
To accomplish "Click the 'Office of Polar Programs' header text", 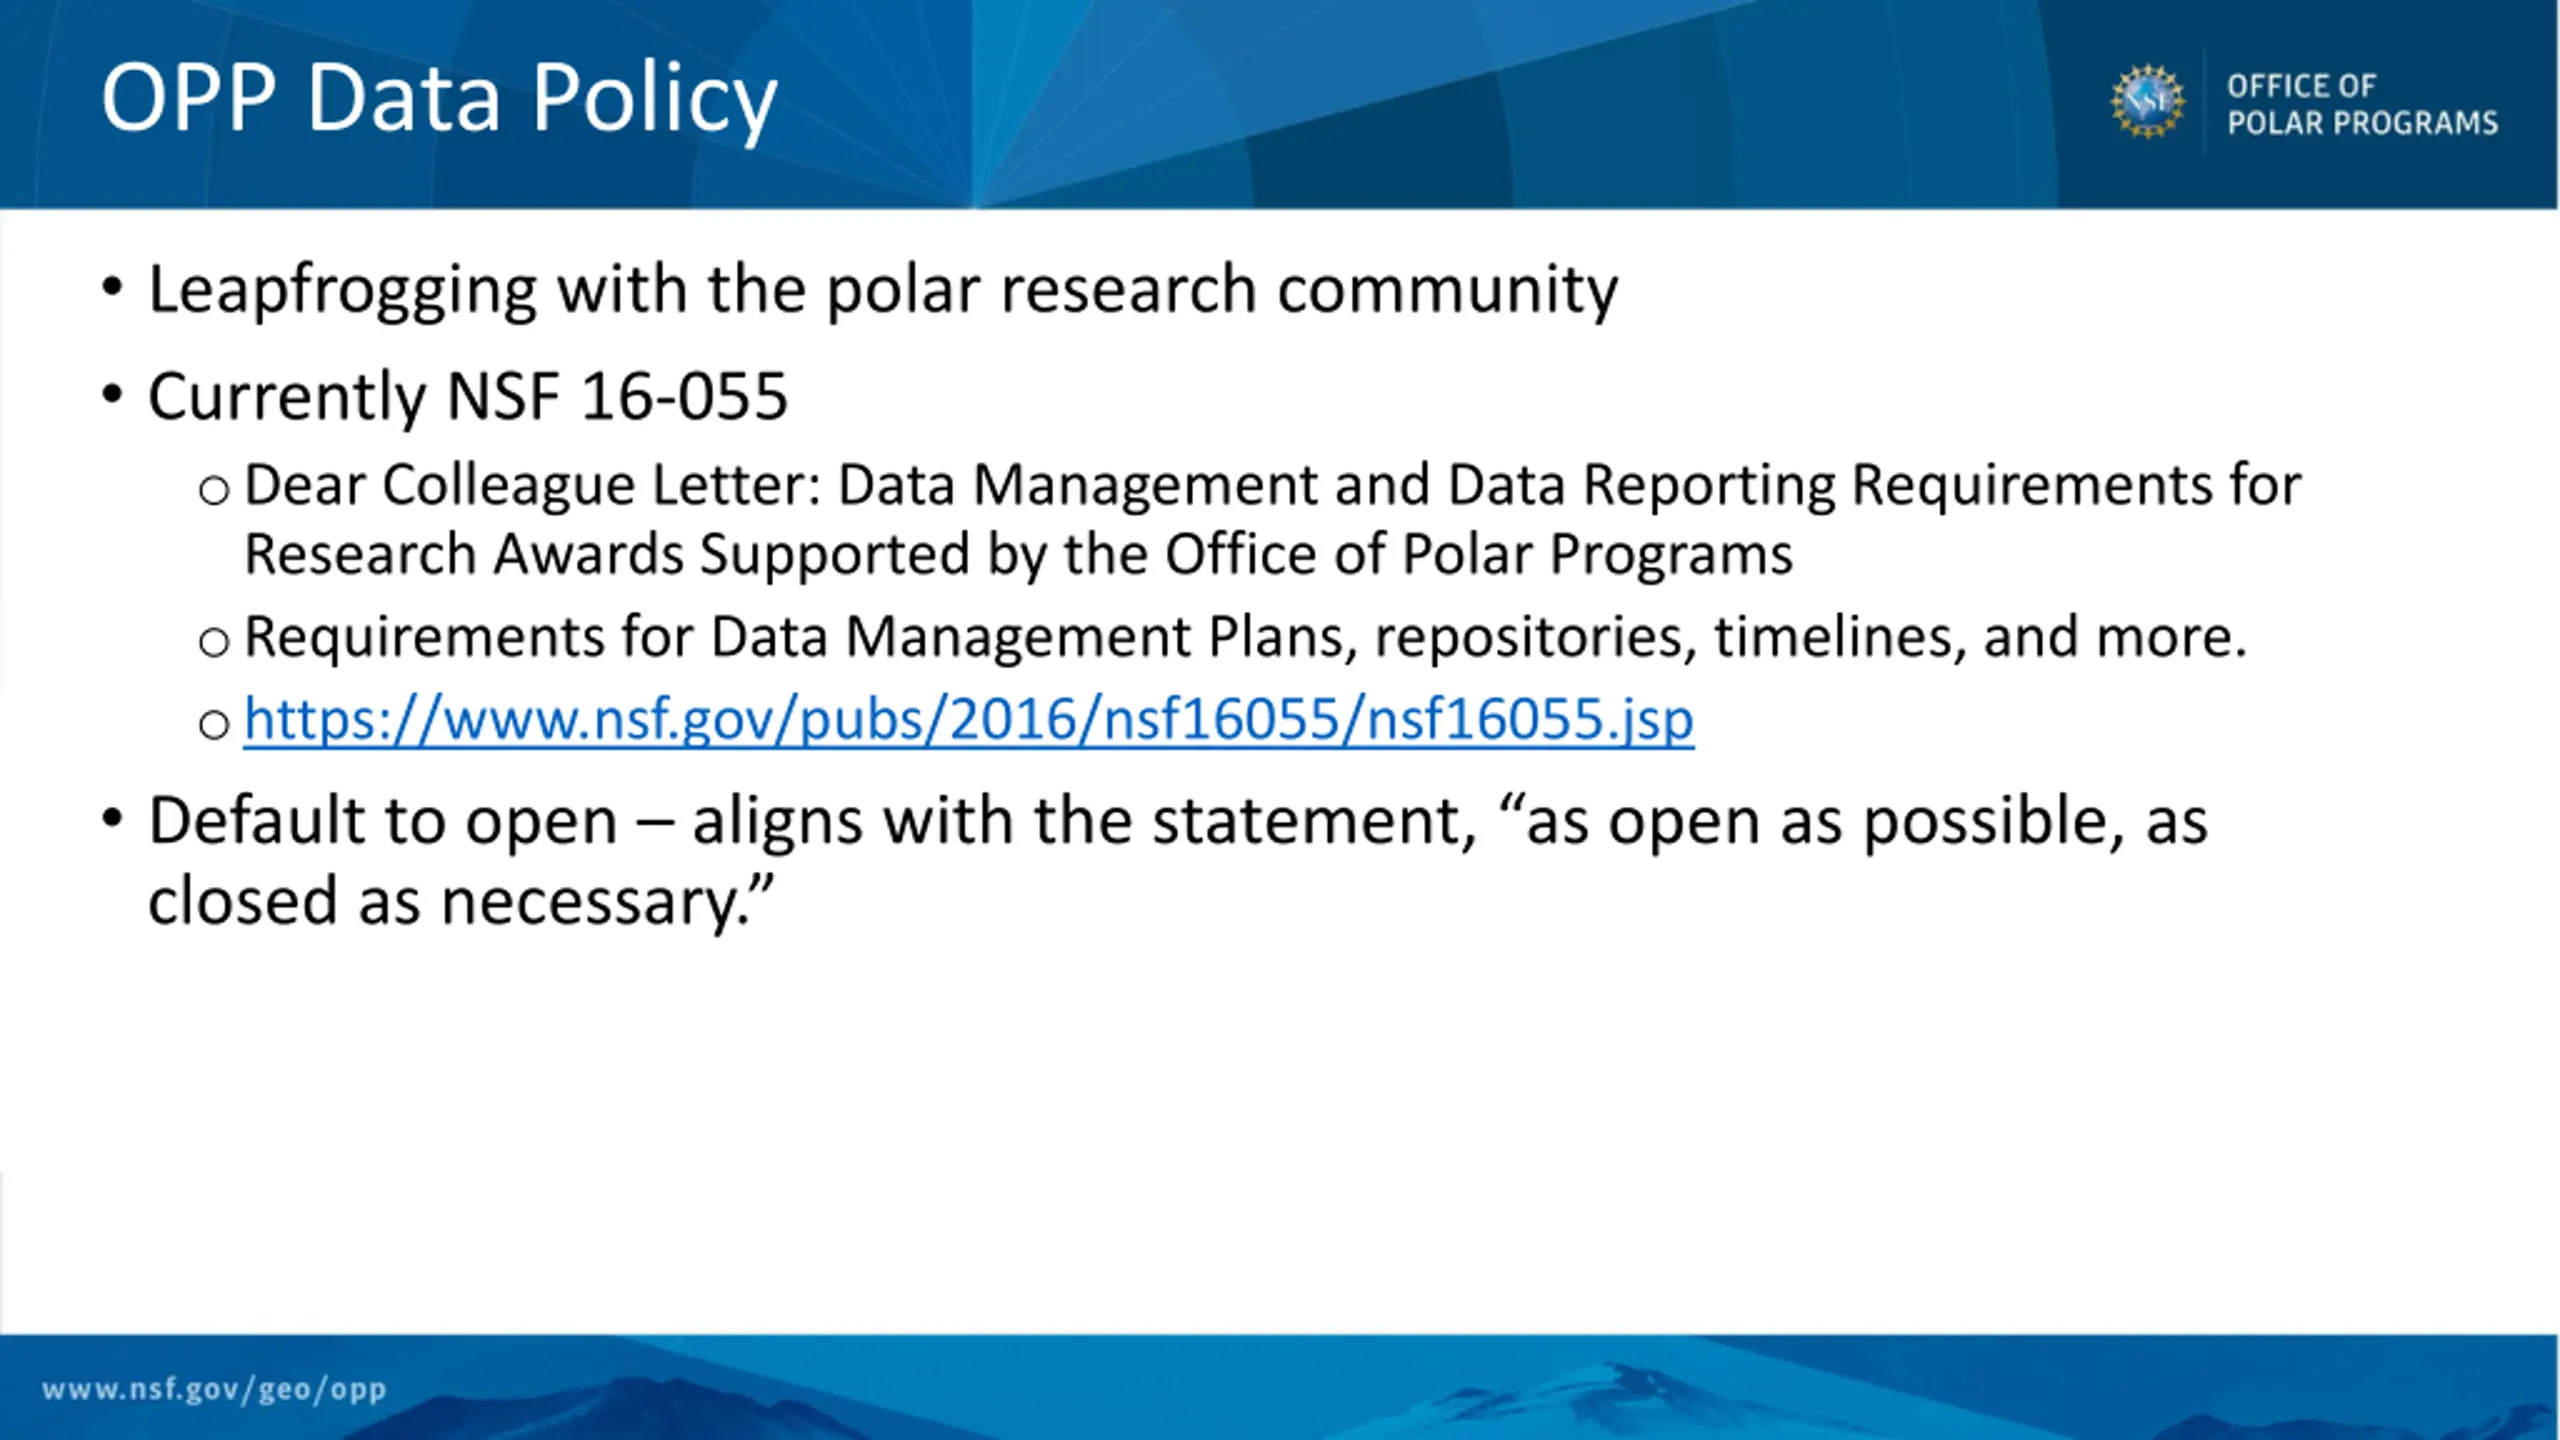I will pos(2362,104).
